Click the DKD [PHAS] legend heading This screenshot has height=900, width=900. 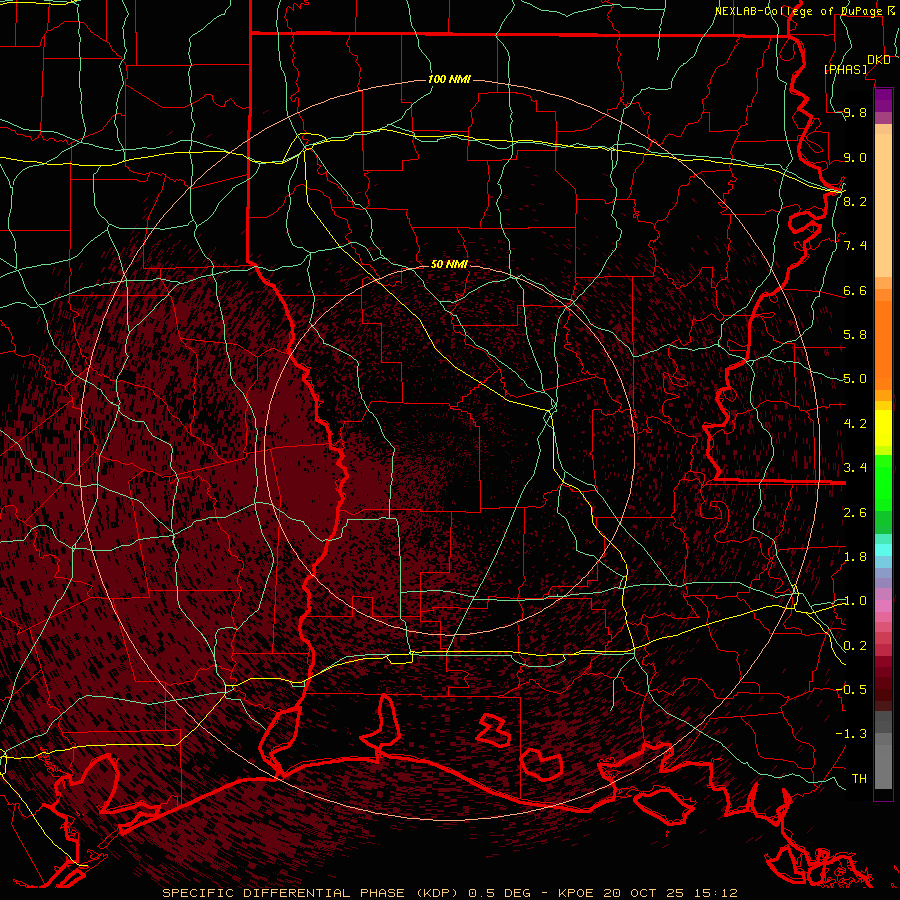point(857,64)
